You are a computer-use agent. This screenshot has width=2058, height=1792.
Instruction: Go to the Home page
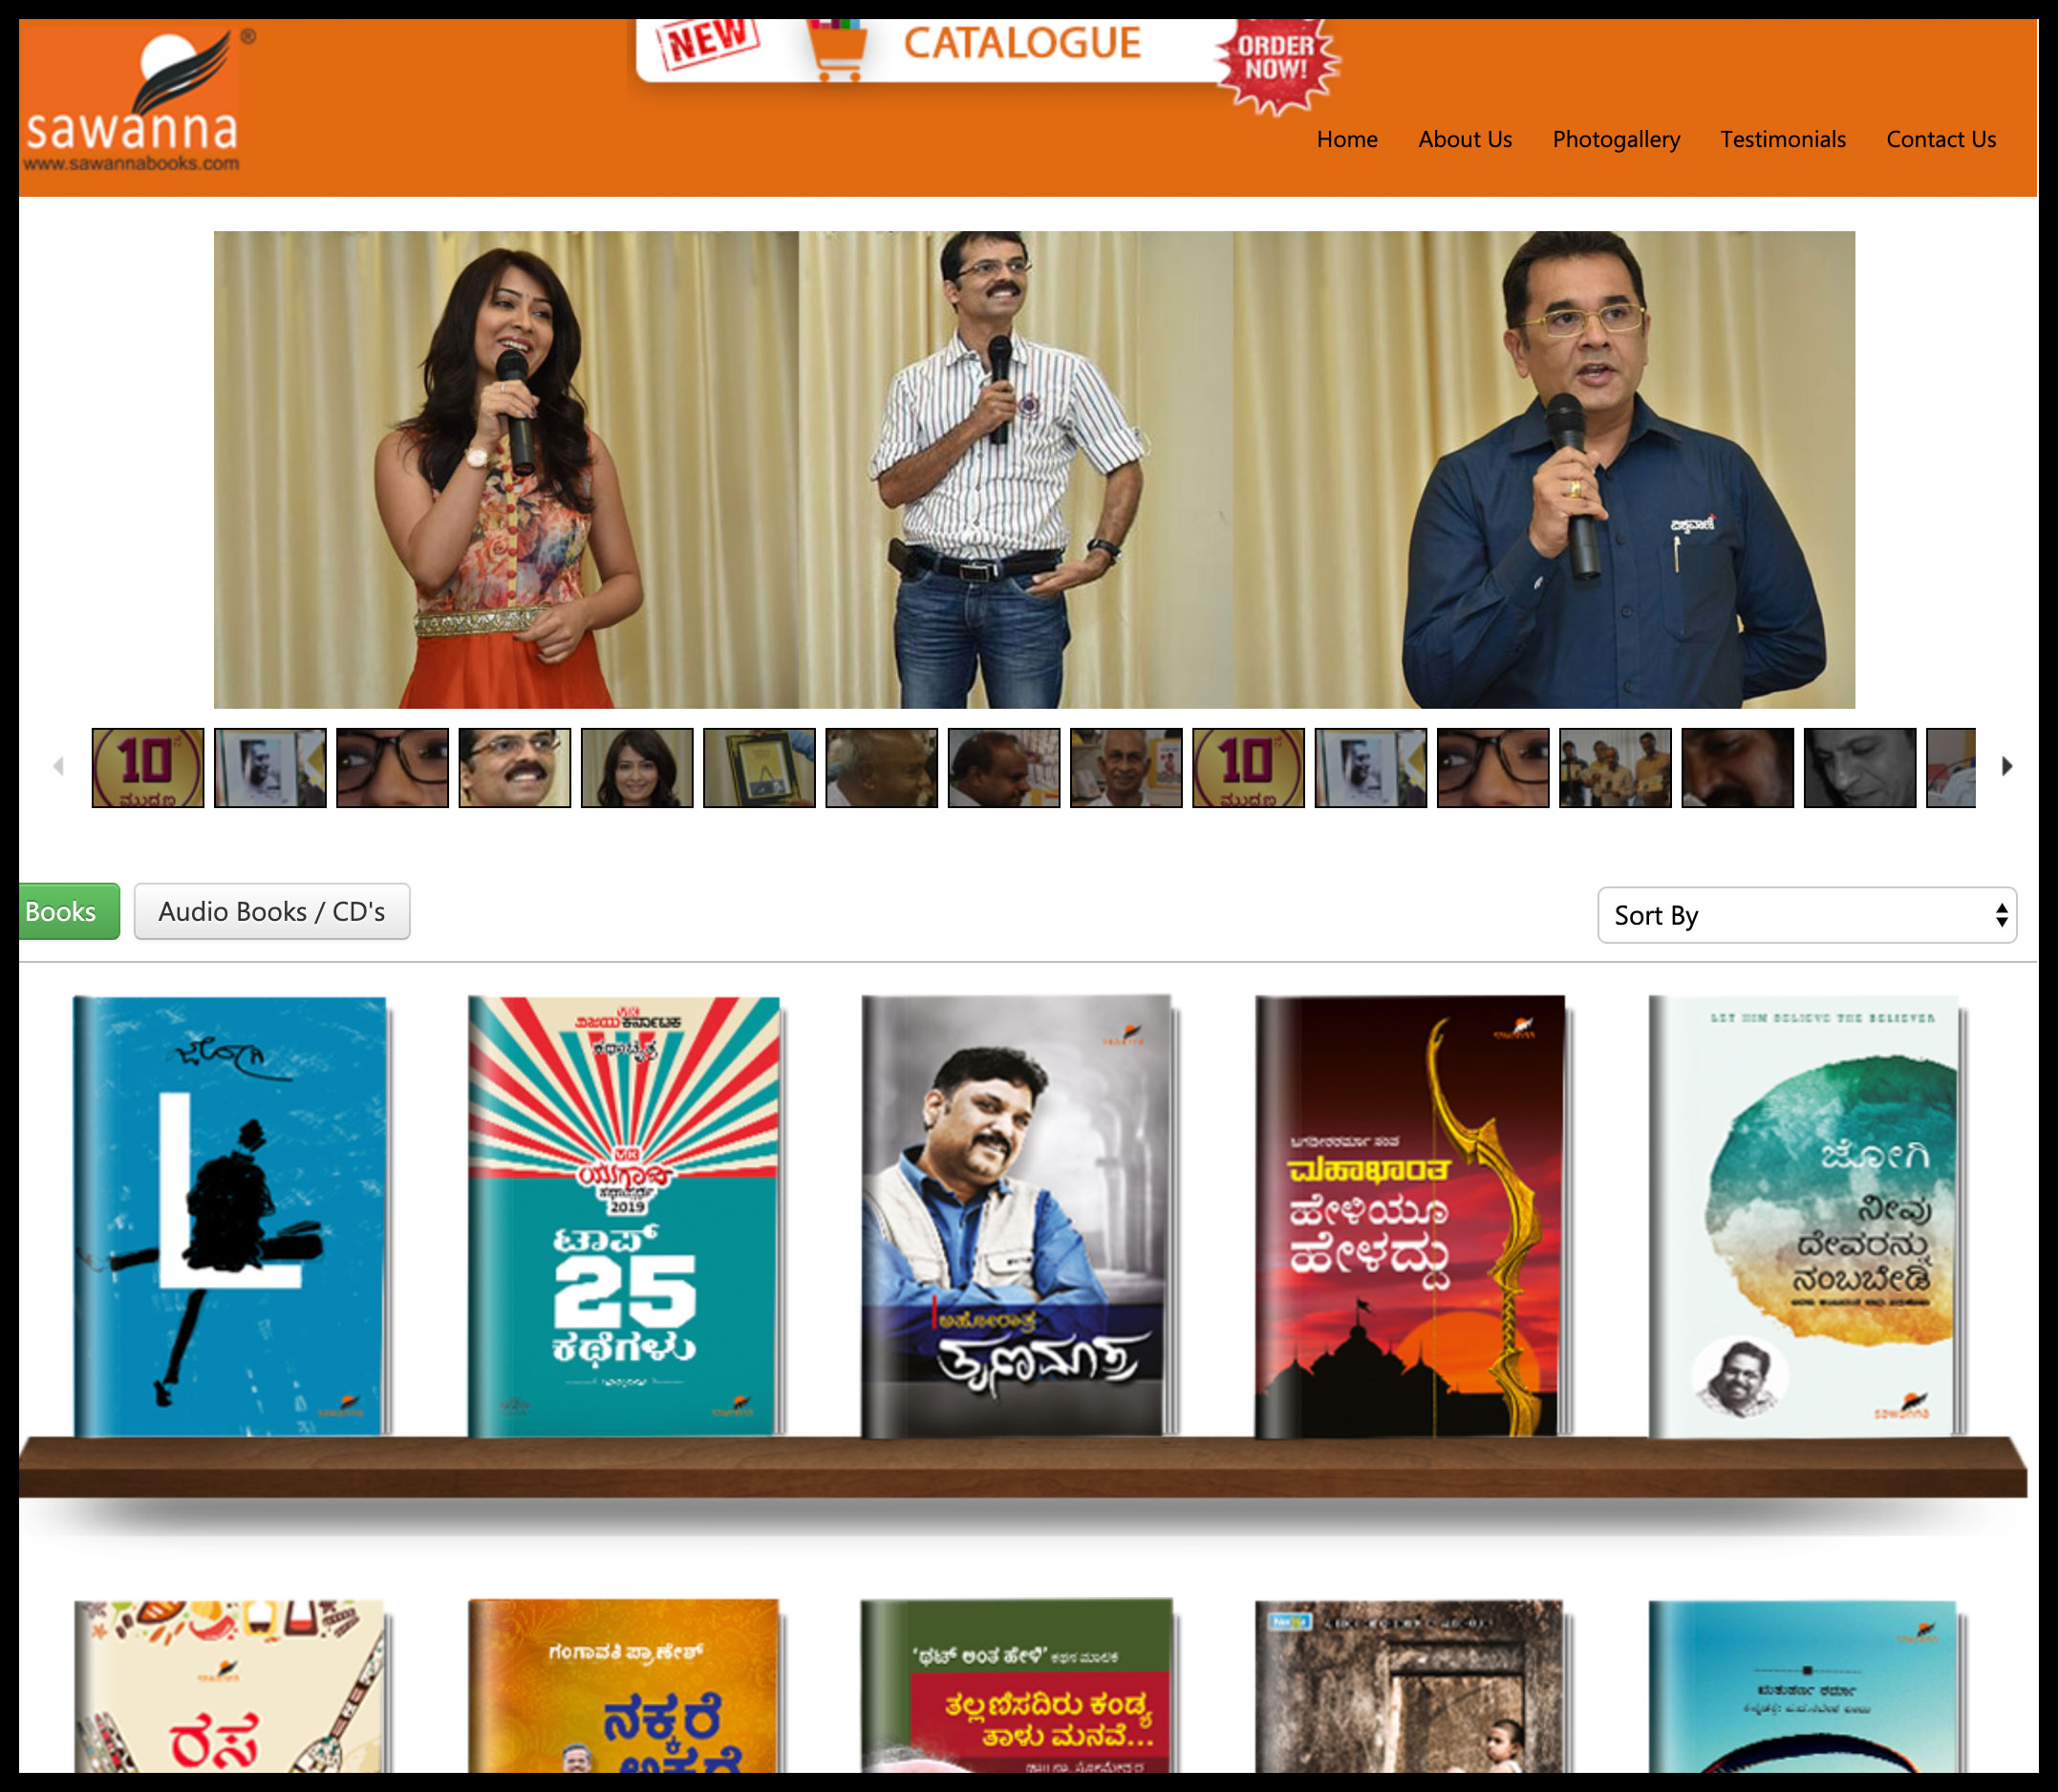click(1346, 139)
